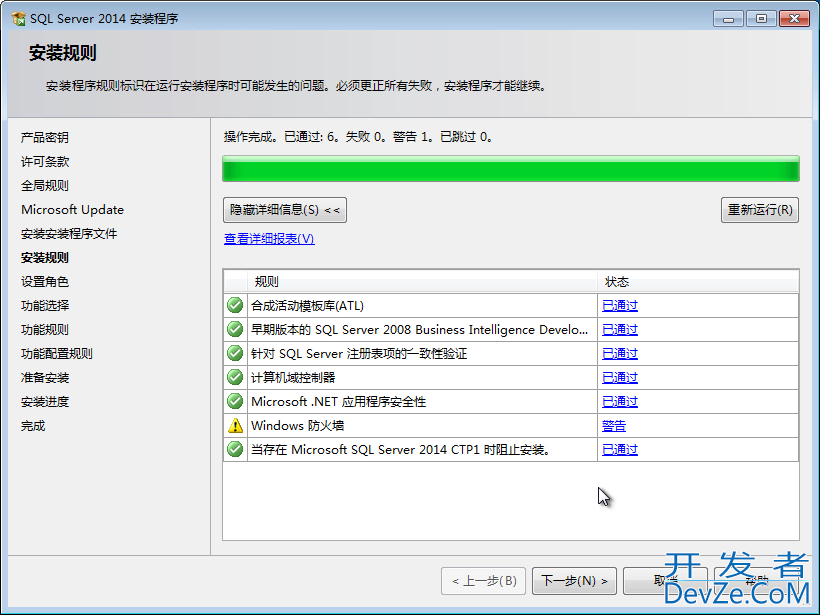Viewport: 820px width, 615px height.
Task: Click green check icon for 计算机域控制器
Action: [235, 377]
